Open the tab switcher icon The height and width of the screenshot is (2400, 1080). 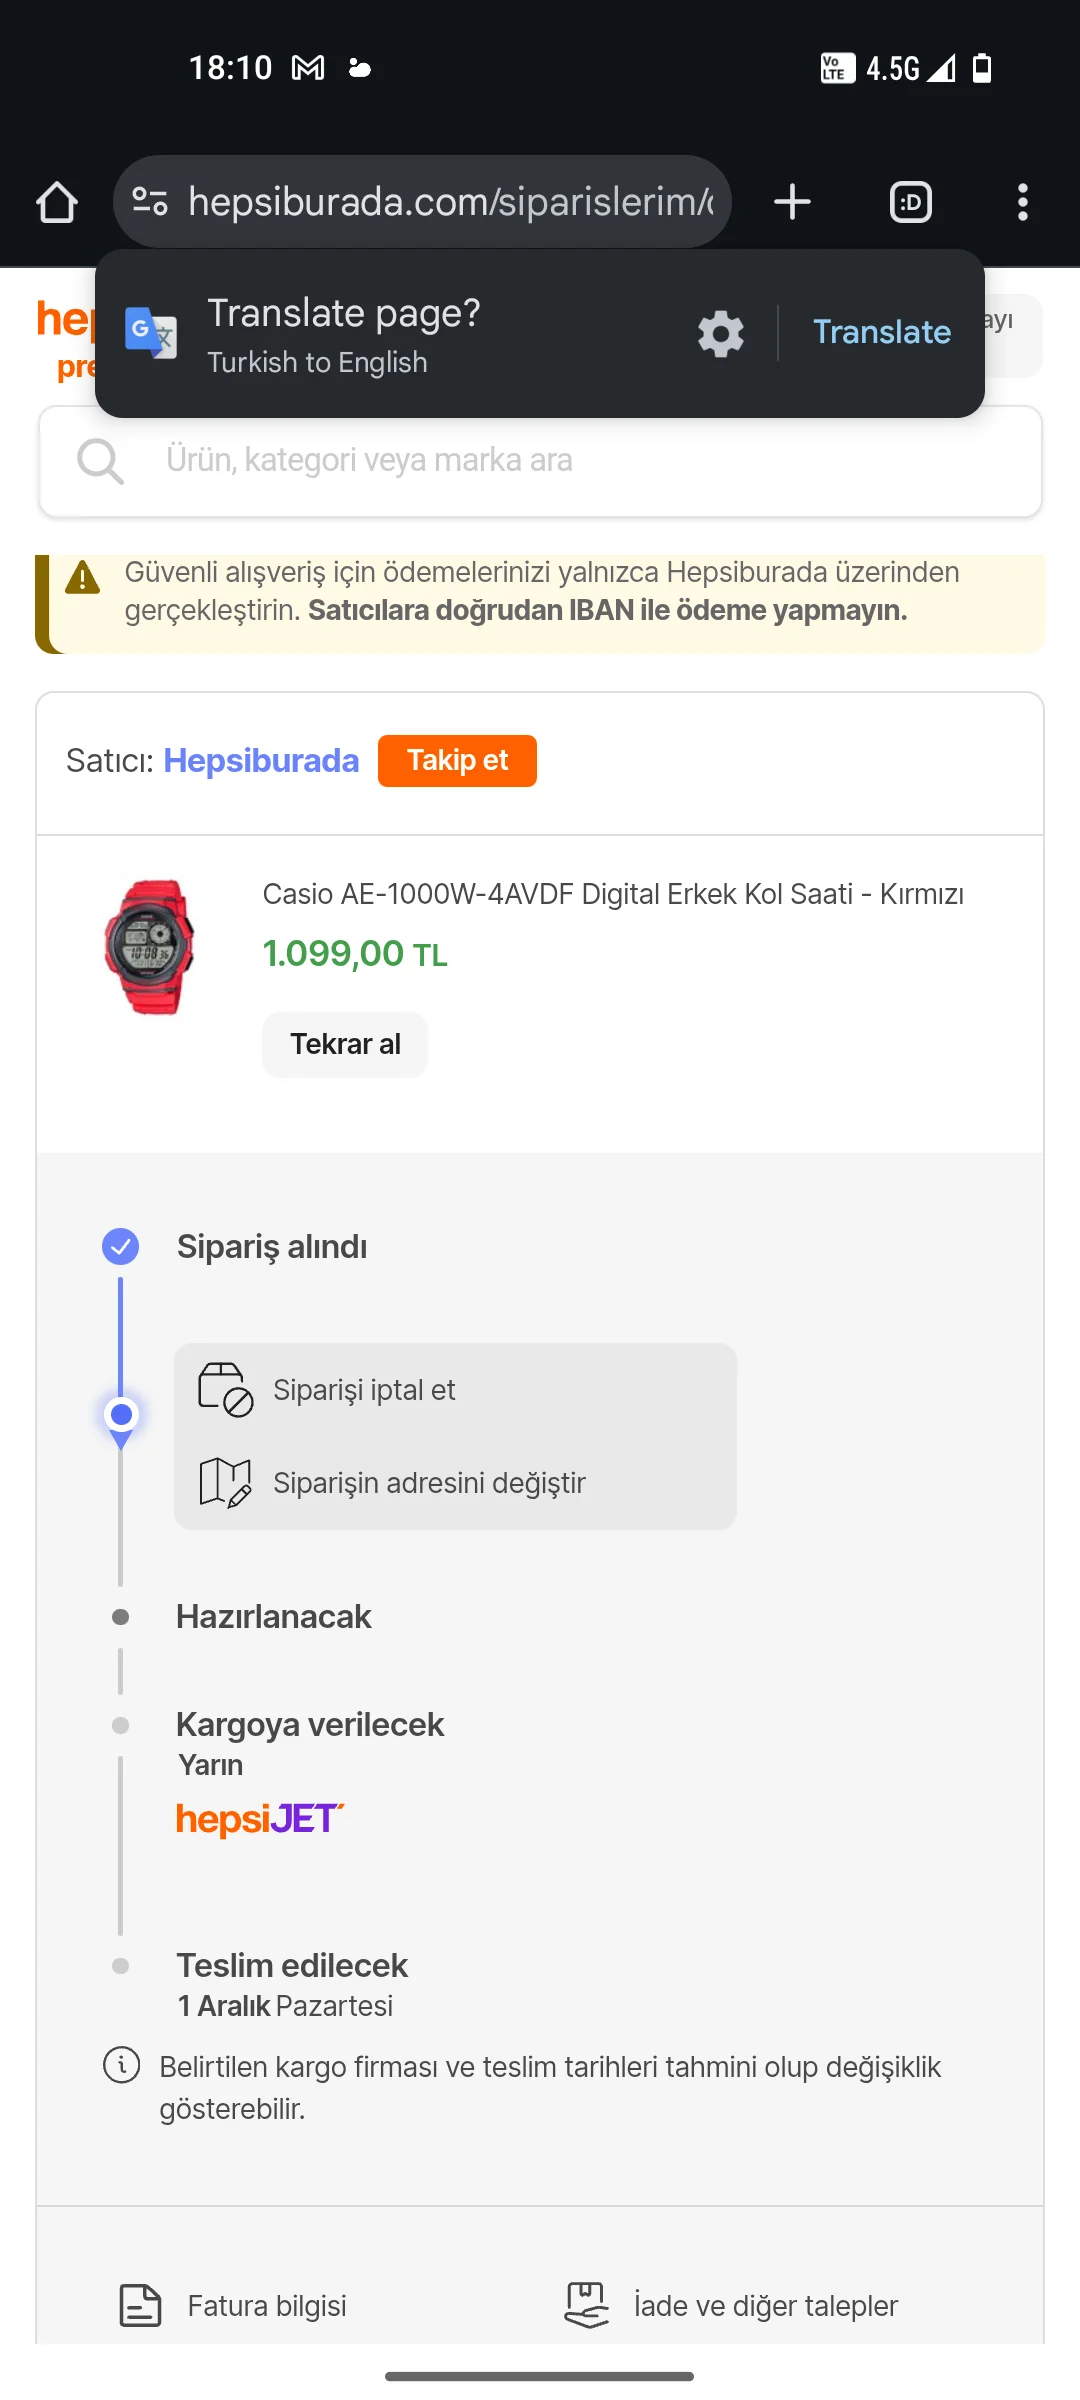[x=910, y=202]
